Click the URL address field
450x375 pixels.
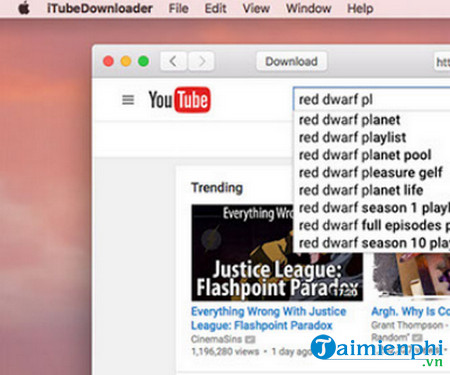(442, 61)
